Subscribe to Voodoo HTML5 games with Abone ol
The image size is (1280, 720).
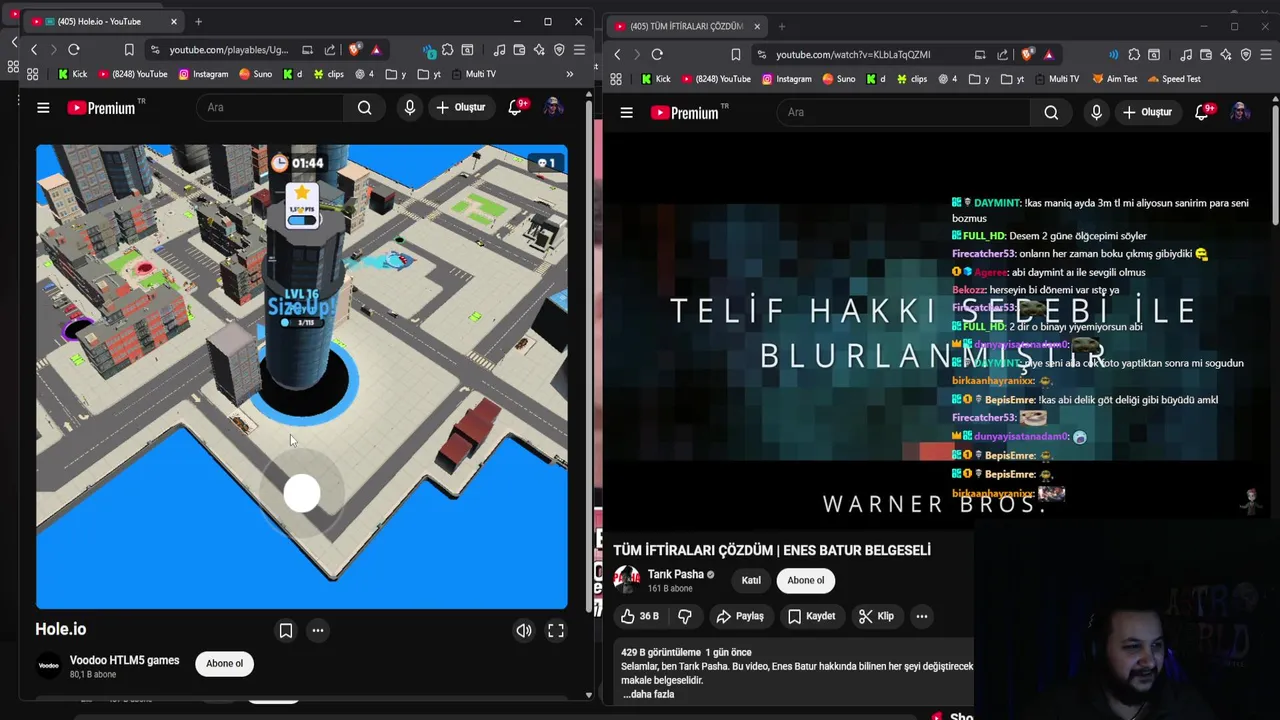[x=224, y=664]
